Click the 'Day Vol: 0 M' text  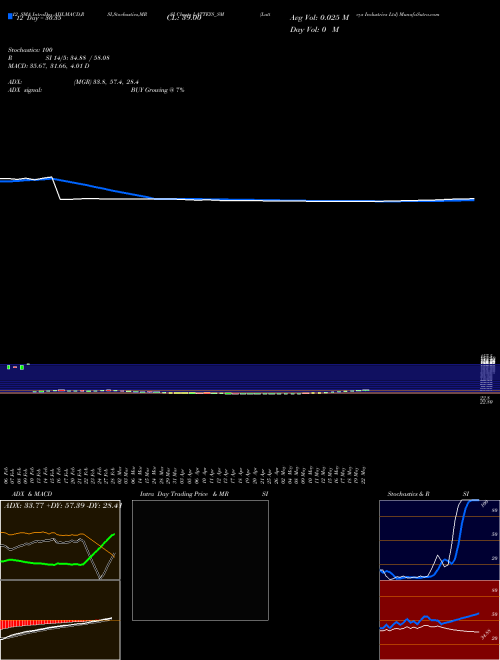click(314, 30)
